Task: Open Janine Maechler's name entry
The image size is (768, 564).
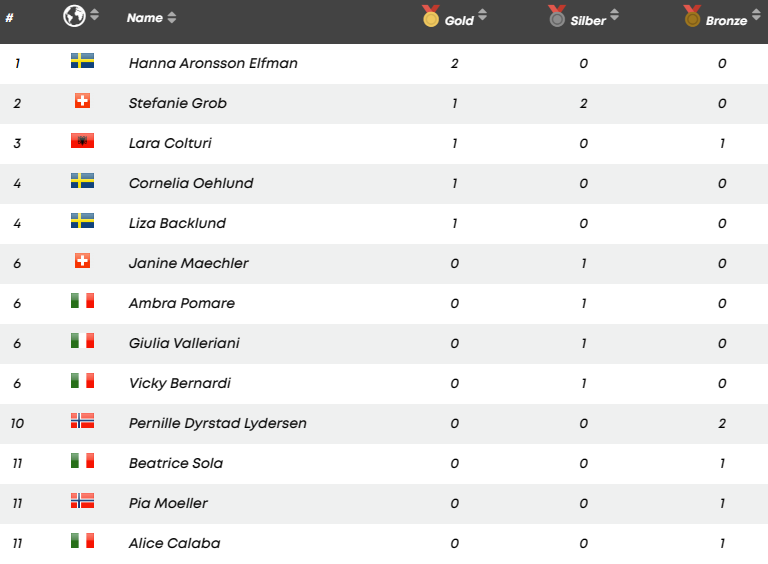Action: [189, 263]
